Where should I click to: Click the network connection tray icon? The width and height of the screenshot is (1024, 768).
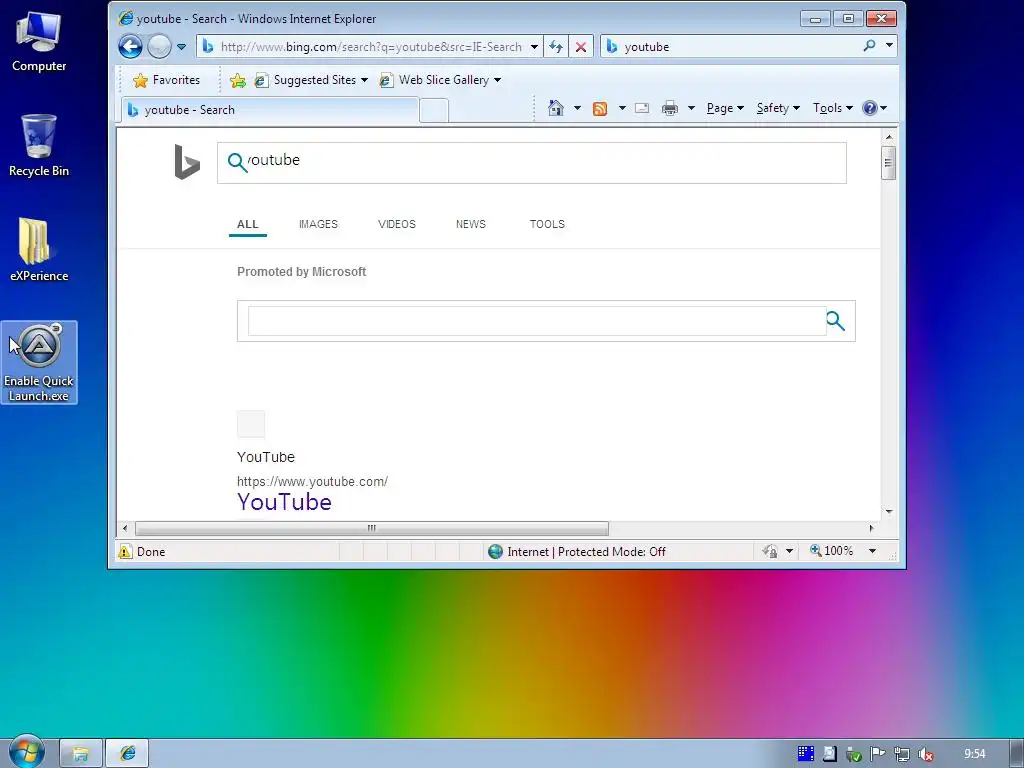click(902, 754)
